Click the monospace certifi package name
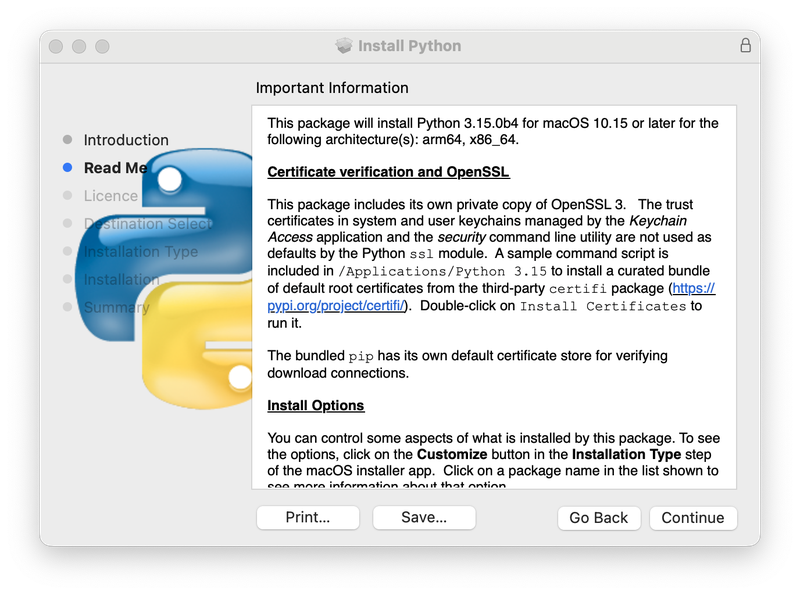The image size is (800, 595). point(578,289)
